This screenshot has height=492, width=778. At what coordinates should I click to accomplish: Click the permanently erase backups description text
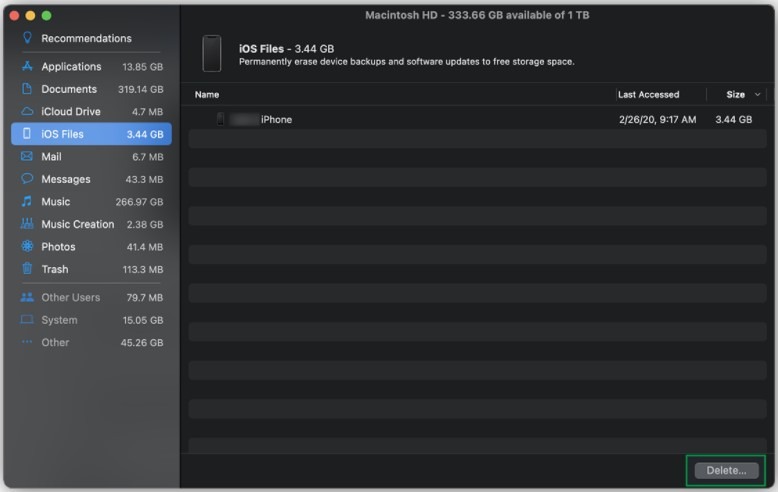click(406, 62)
